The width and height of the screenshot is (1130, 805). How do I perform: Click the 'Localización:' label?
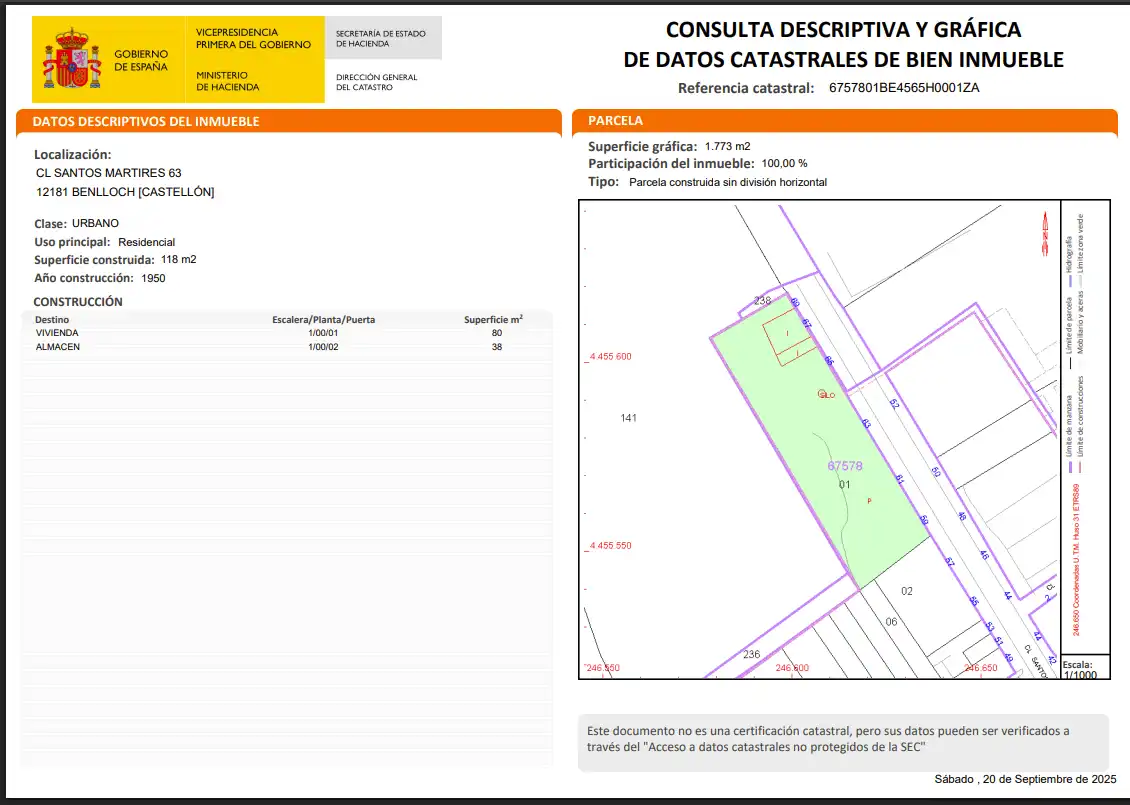click(x=73, y=154)
